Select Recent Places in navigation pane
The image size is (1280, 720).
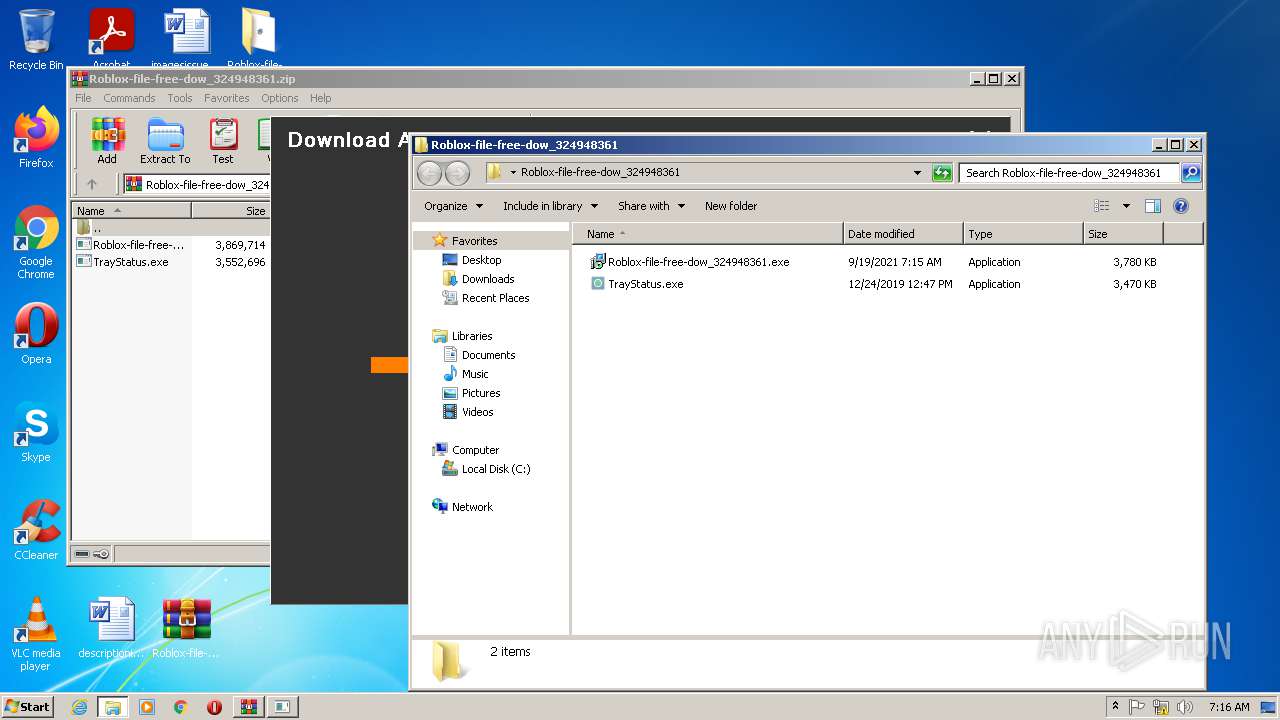point(495,298)
